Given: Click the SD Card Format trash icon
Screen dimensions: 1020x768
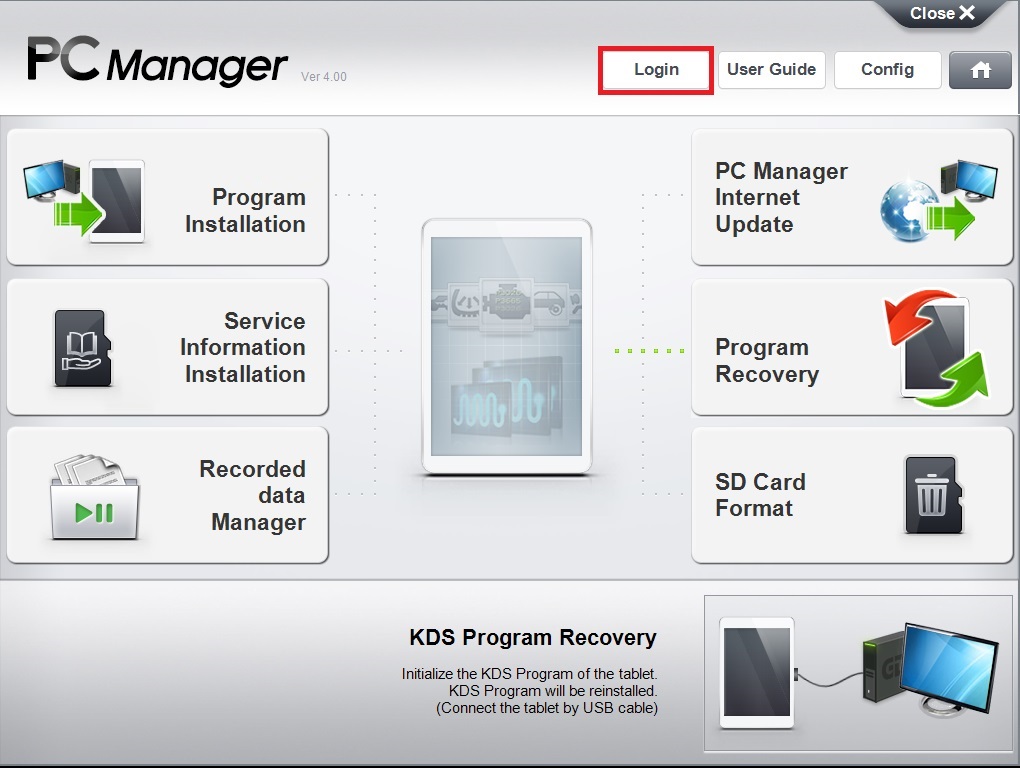Looking at the screenshot, I should pos(933,495).
